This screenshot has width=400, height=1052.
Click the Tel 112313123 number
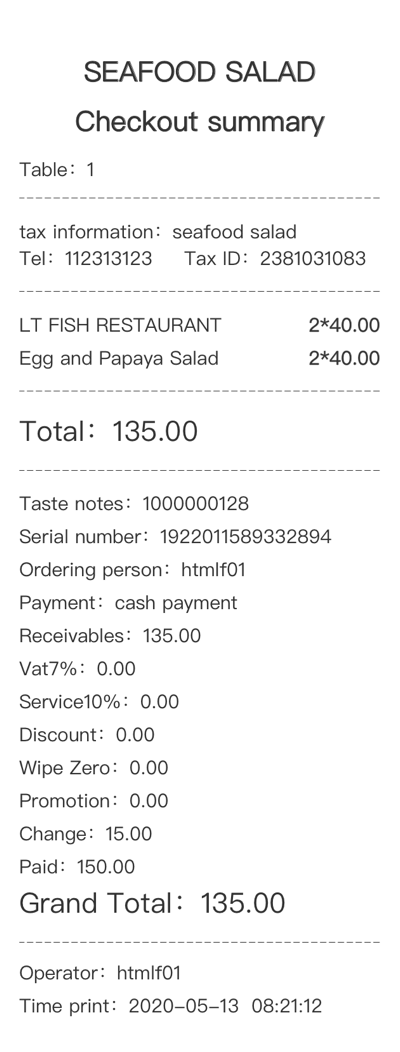(85, 258)
